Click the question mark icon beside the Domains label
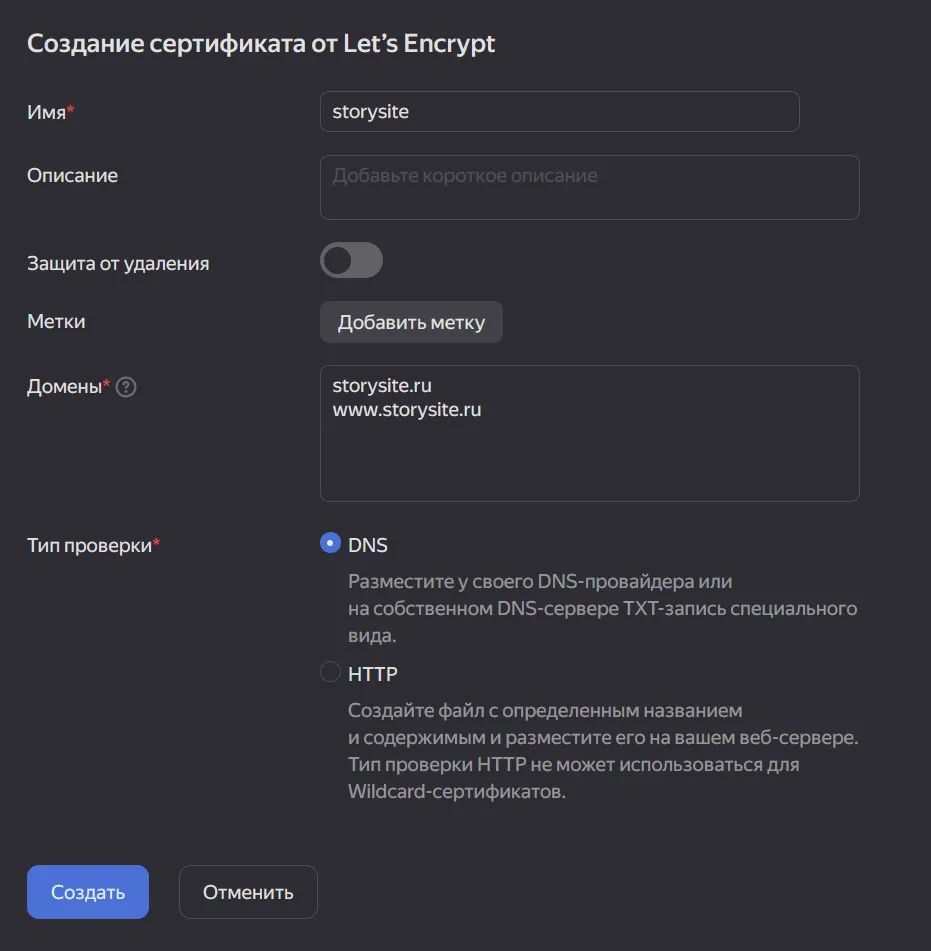The image size is (931, 951). (x=126, y=387)
